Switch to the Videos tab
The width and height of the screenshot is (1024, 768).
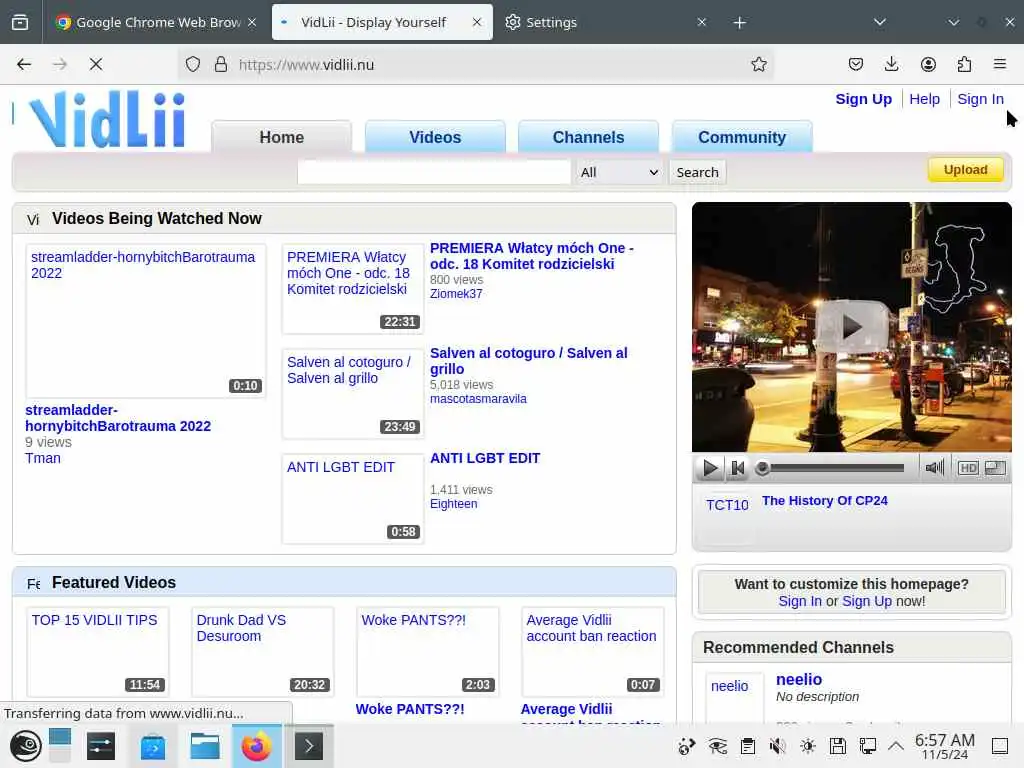[x=435, y=137]
